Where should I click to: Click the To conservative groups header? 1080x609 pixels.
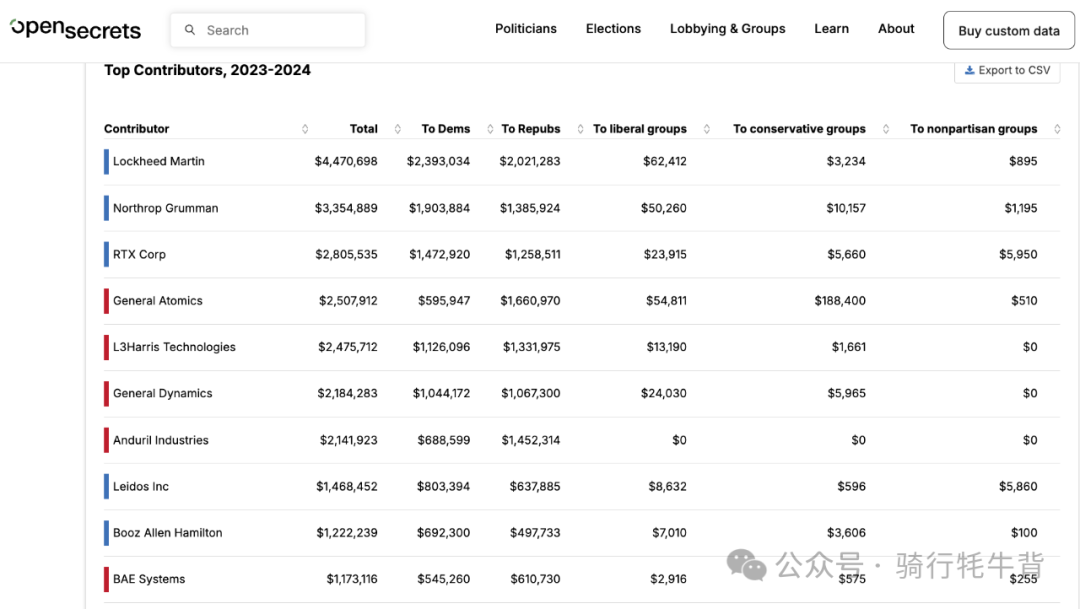point(799,129)
